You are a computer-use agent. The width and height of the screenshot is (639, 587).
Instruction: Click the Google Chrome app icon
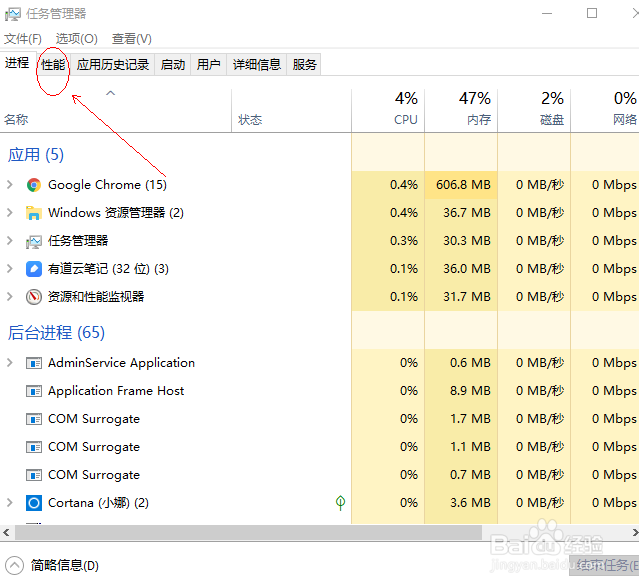pos(34,185)
